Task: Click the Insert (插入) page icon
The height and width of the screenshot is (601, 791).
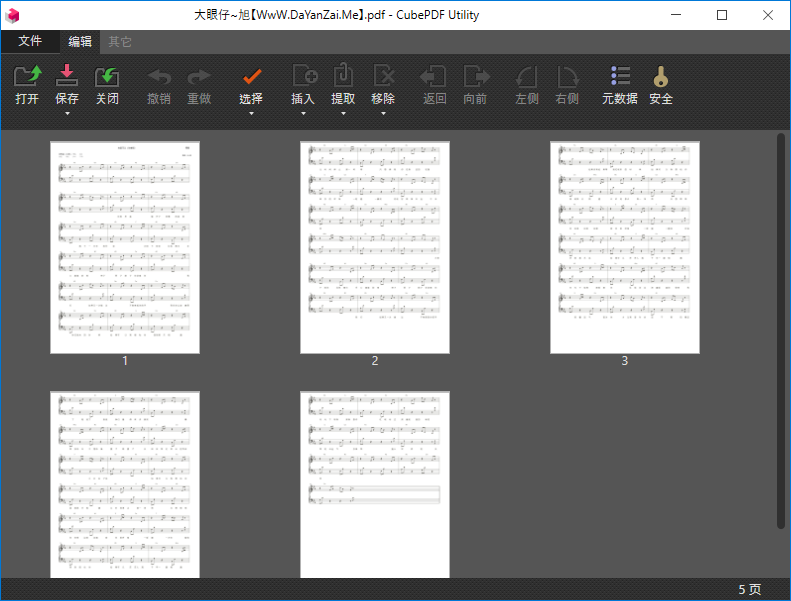Action: pyautogui.click(x=303, y=77)
